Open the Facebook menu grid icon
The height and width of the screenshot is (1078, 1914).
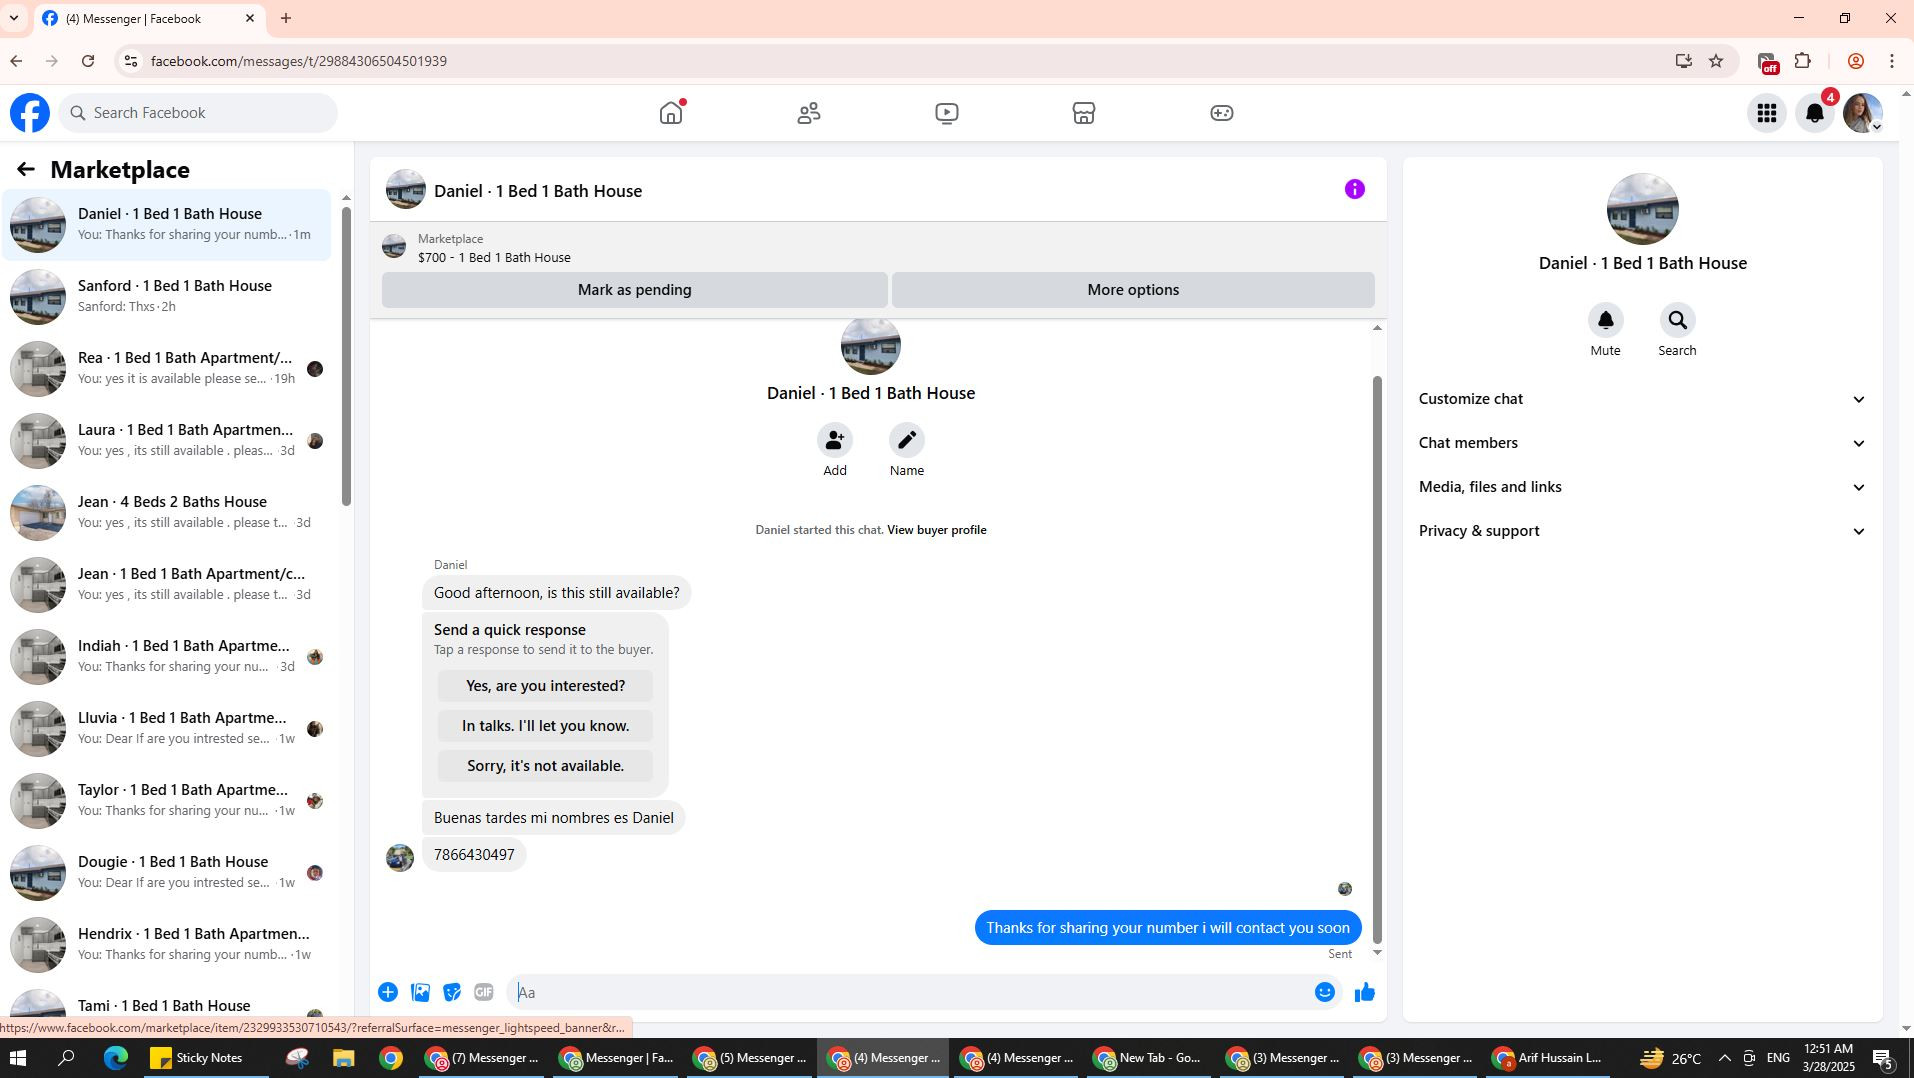pos(1767,113)
